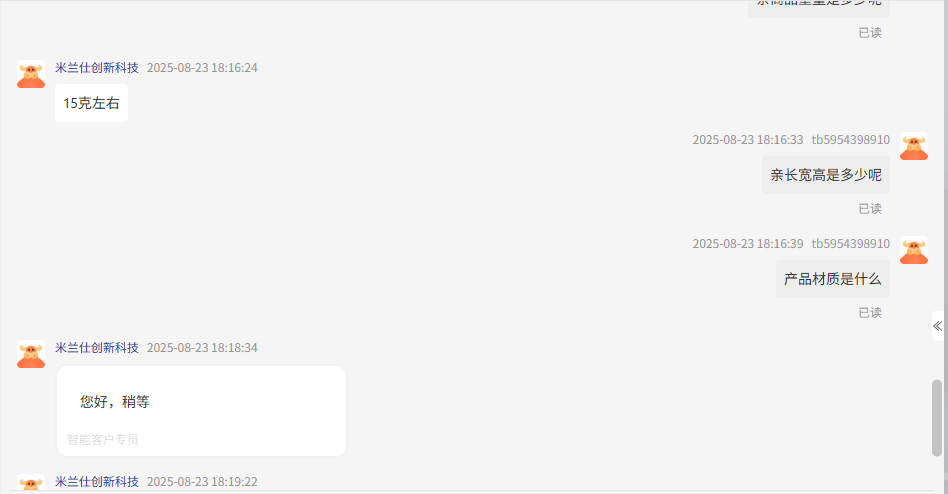The height and width of the screenshot is (494, 948).
Task: Click the buyer avatar beside 亲长宽高是多少呢
Action: (914, 146)
